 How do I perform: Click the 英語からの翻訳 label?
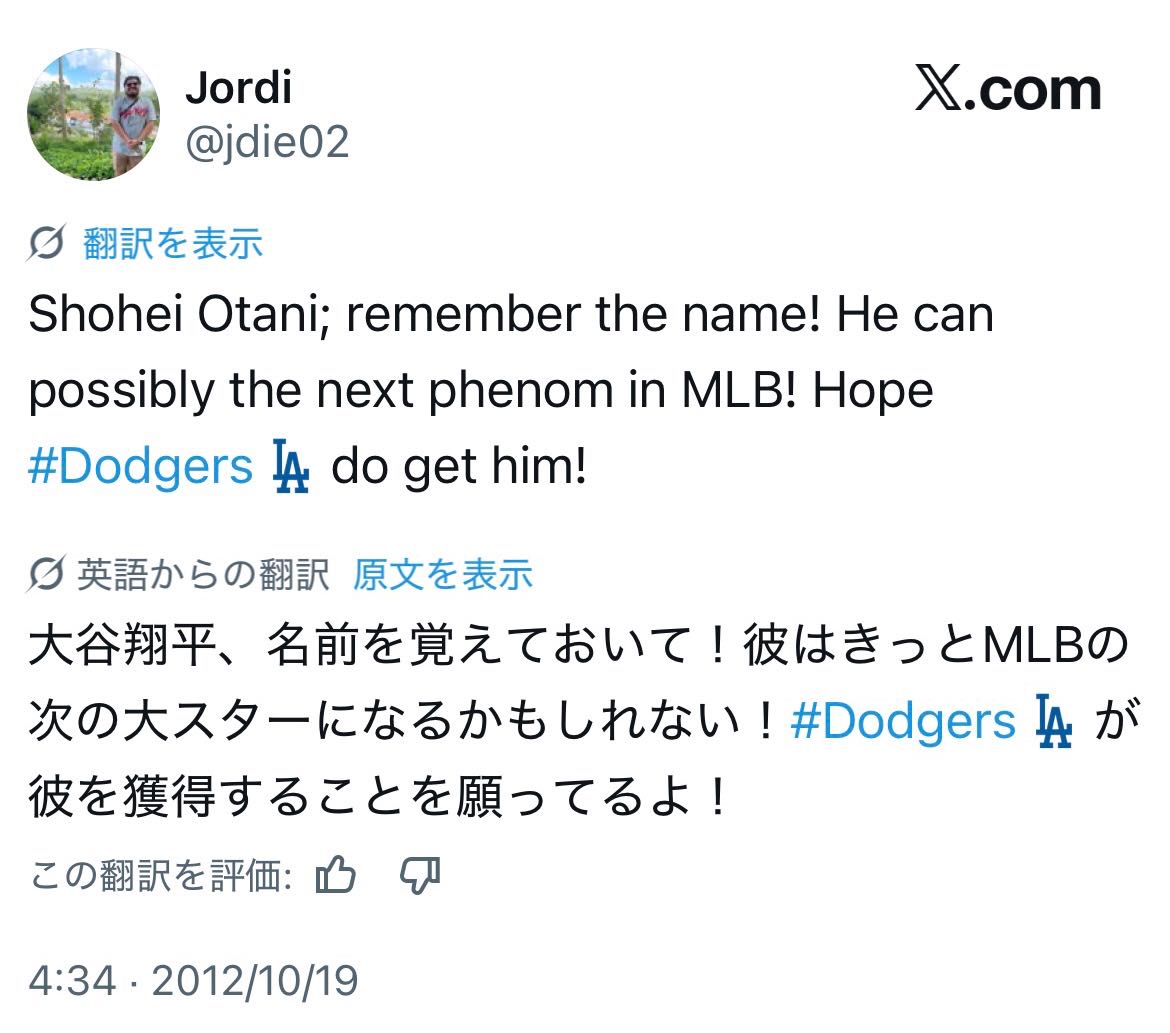click(x=204, y=575)
